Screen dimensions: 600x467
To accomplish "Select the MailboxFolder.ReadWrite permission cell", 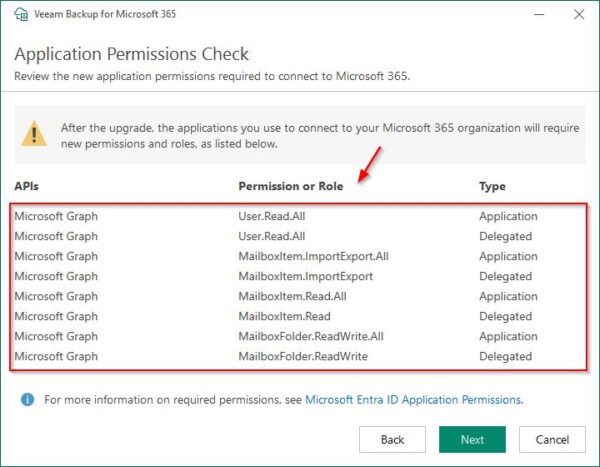I will [303, 356].
